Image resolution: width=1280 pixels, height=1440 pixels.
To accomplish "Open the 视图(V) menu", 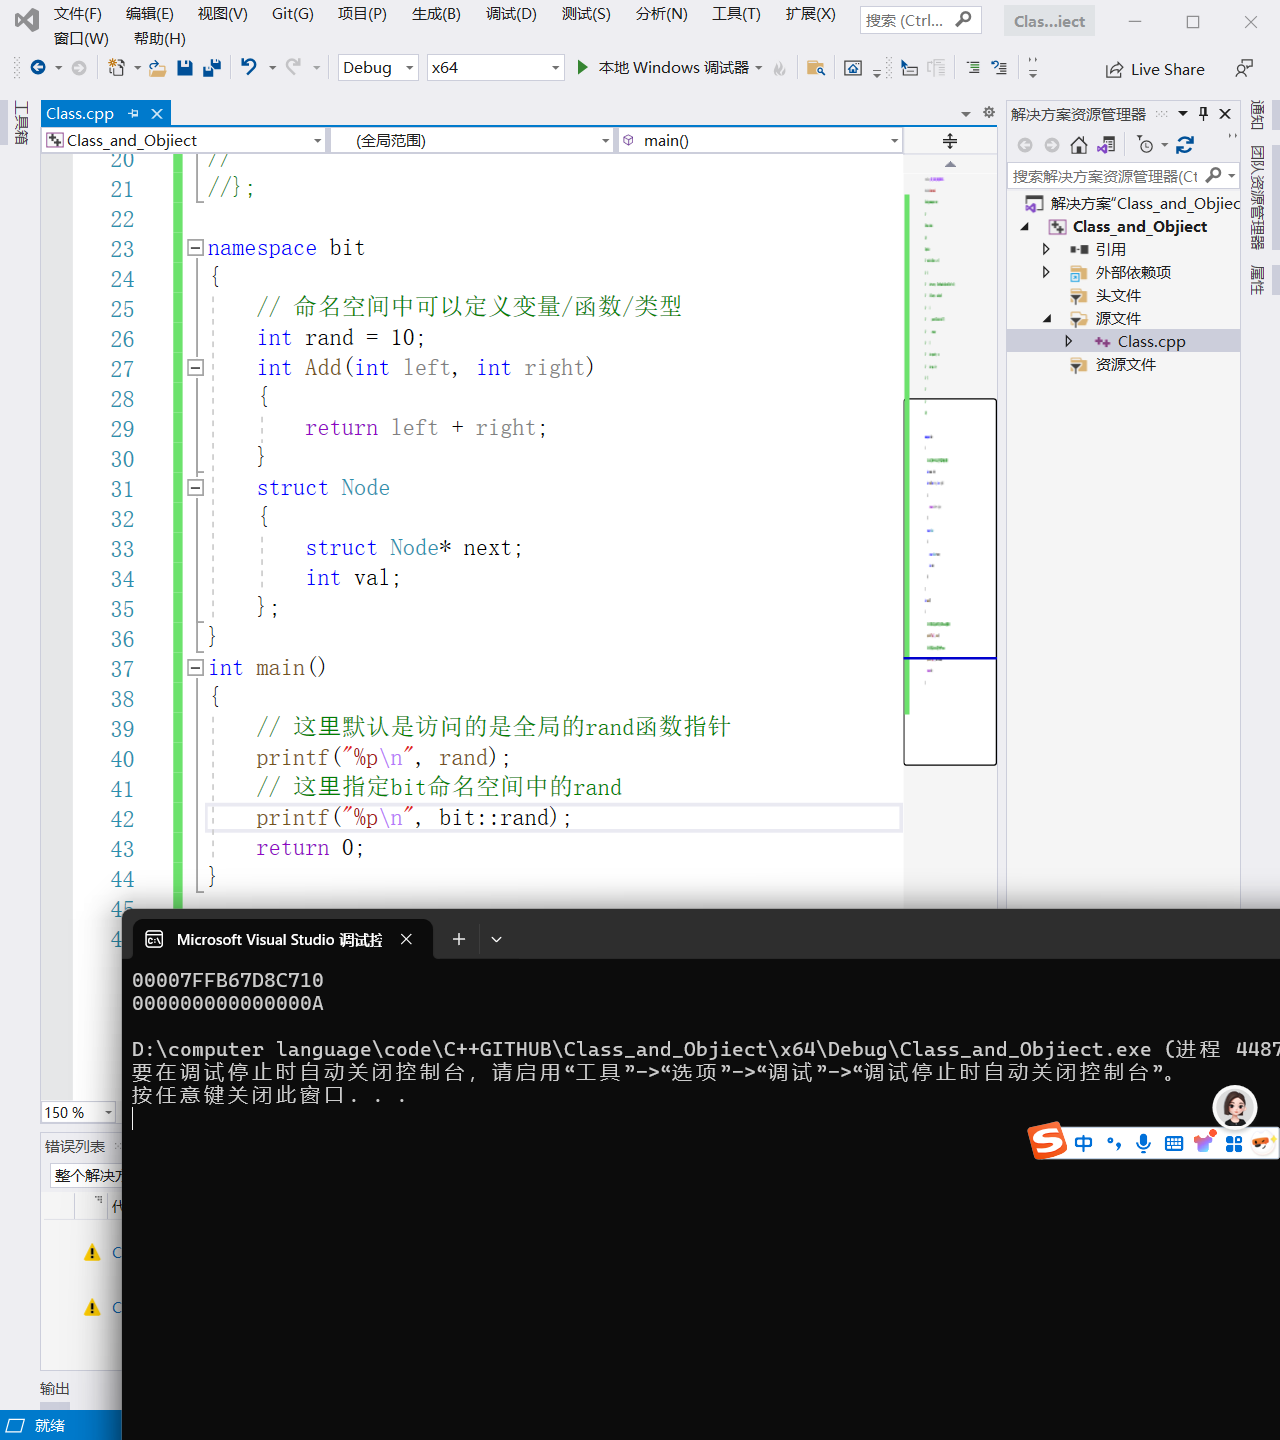I will tap(222, 13).
